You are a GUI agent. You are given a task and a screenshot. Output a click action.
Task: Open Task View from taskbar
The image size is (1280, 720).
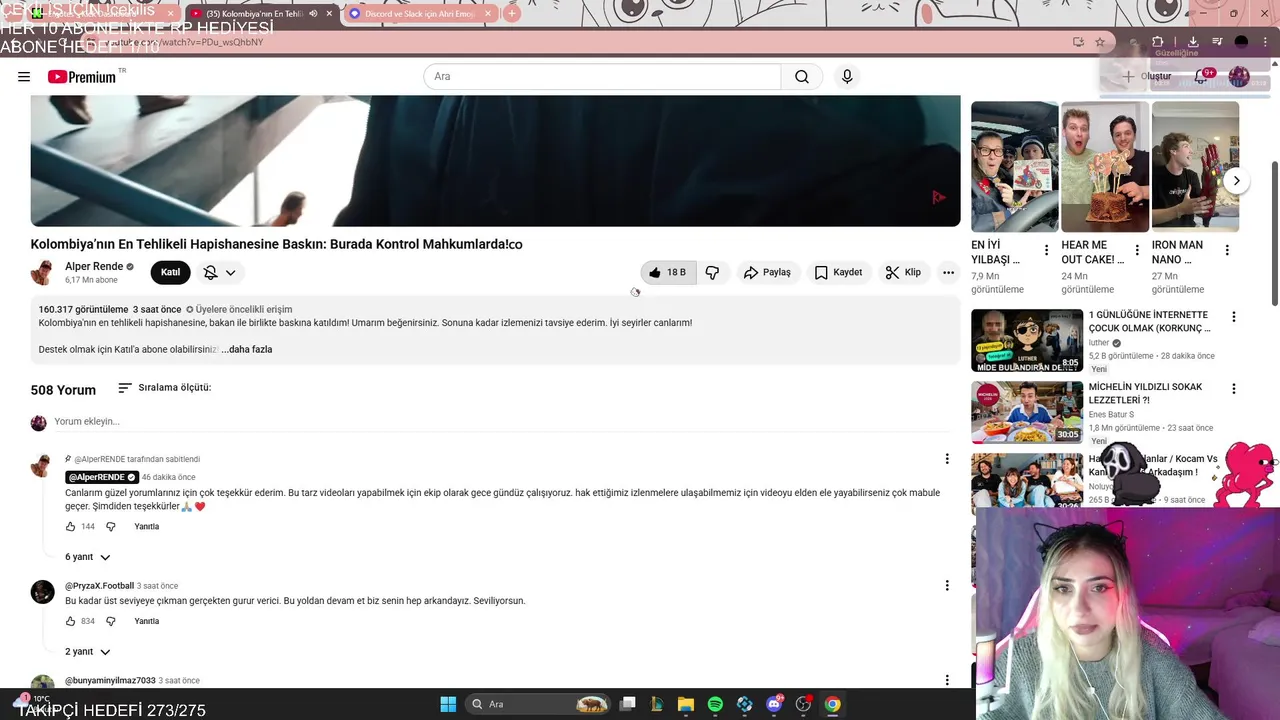(x=628, y=704)
